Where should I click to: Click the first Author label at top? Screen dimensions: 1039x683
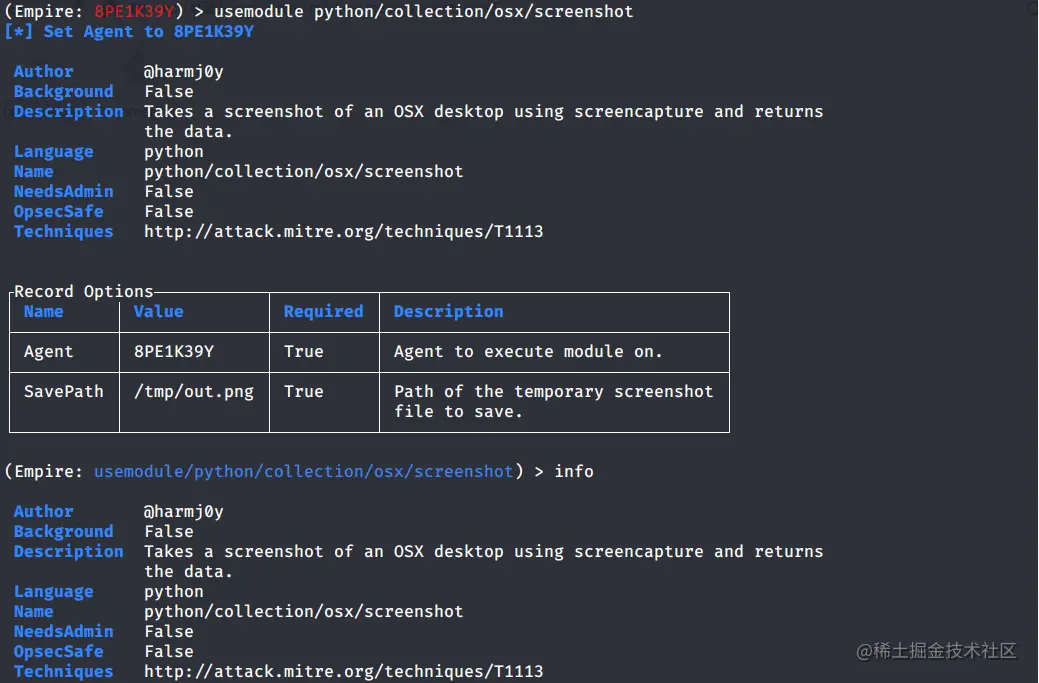44,72
